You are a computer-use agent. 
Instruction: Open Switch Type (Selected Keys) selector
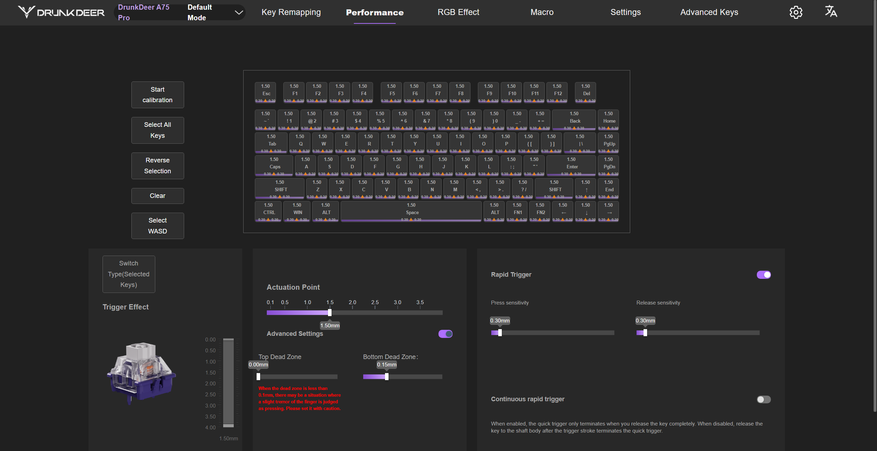pyautogui.click(x=128, y=274)
